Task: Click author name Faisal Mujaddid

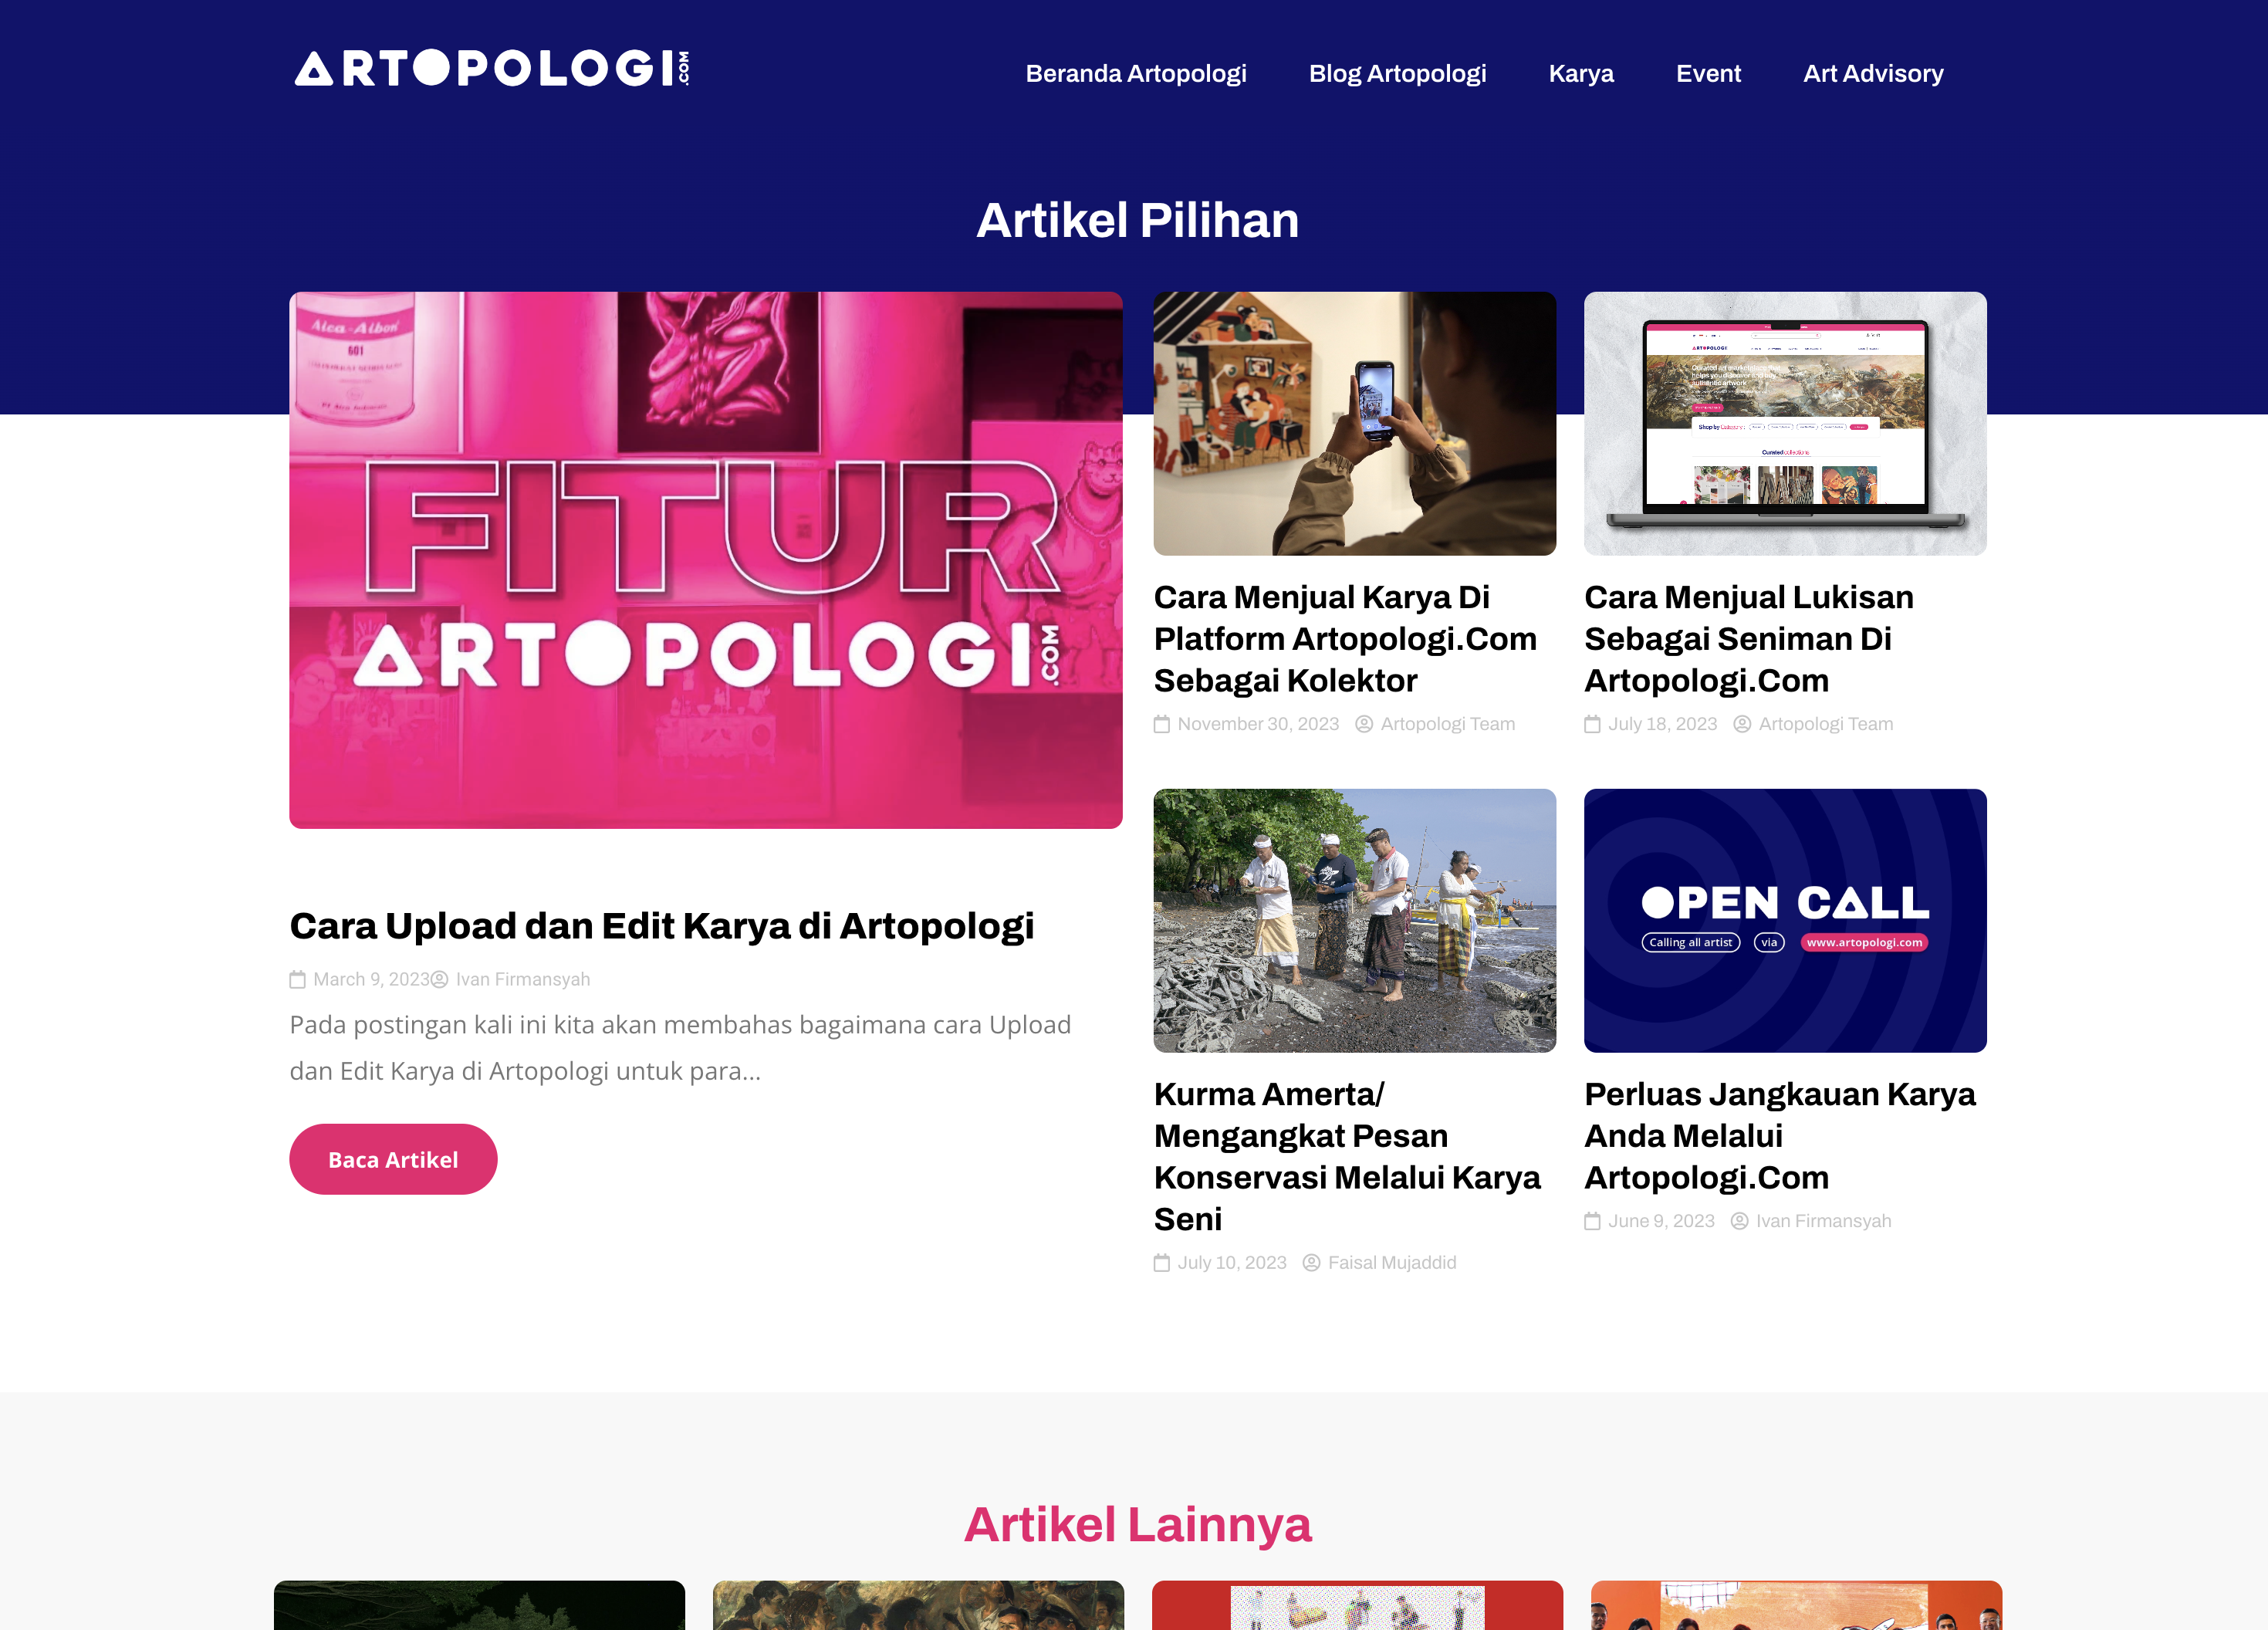Action: [1392, 1263]
